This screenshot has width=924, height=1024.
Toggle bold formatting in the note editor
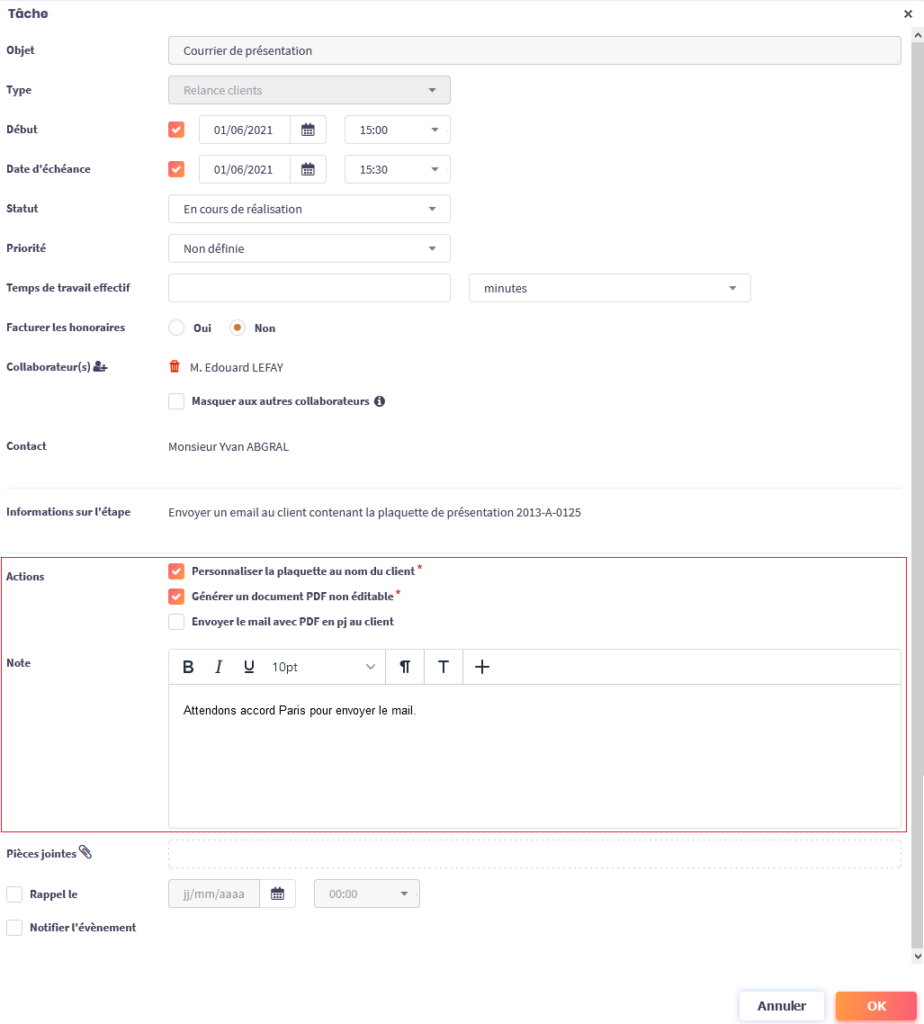point(188,667)
